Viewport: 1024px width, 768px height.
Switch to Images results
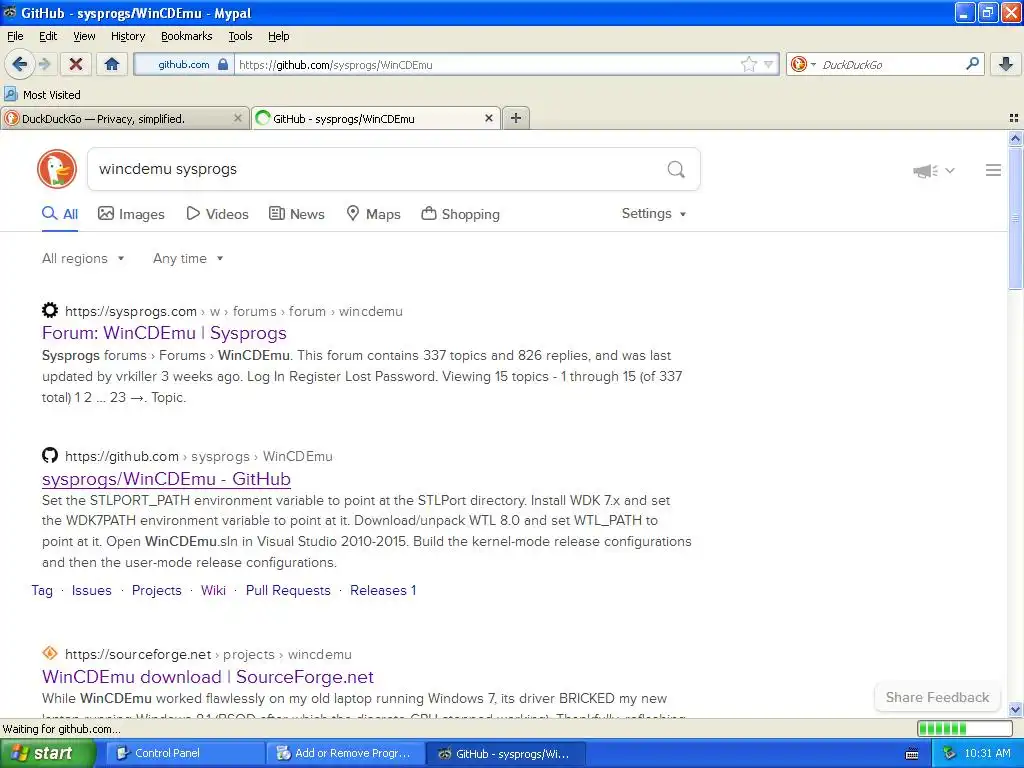coord(131,214)
